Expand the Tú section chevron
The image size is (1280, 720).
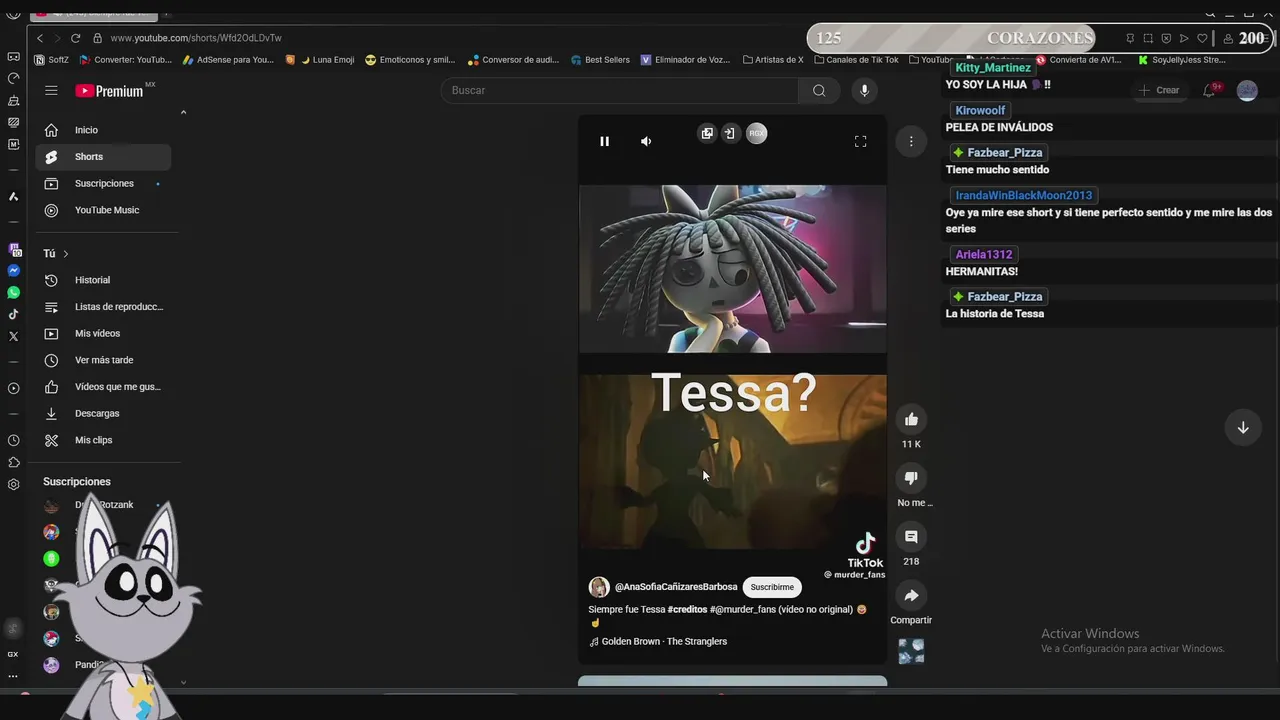[x=66, y=254]
